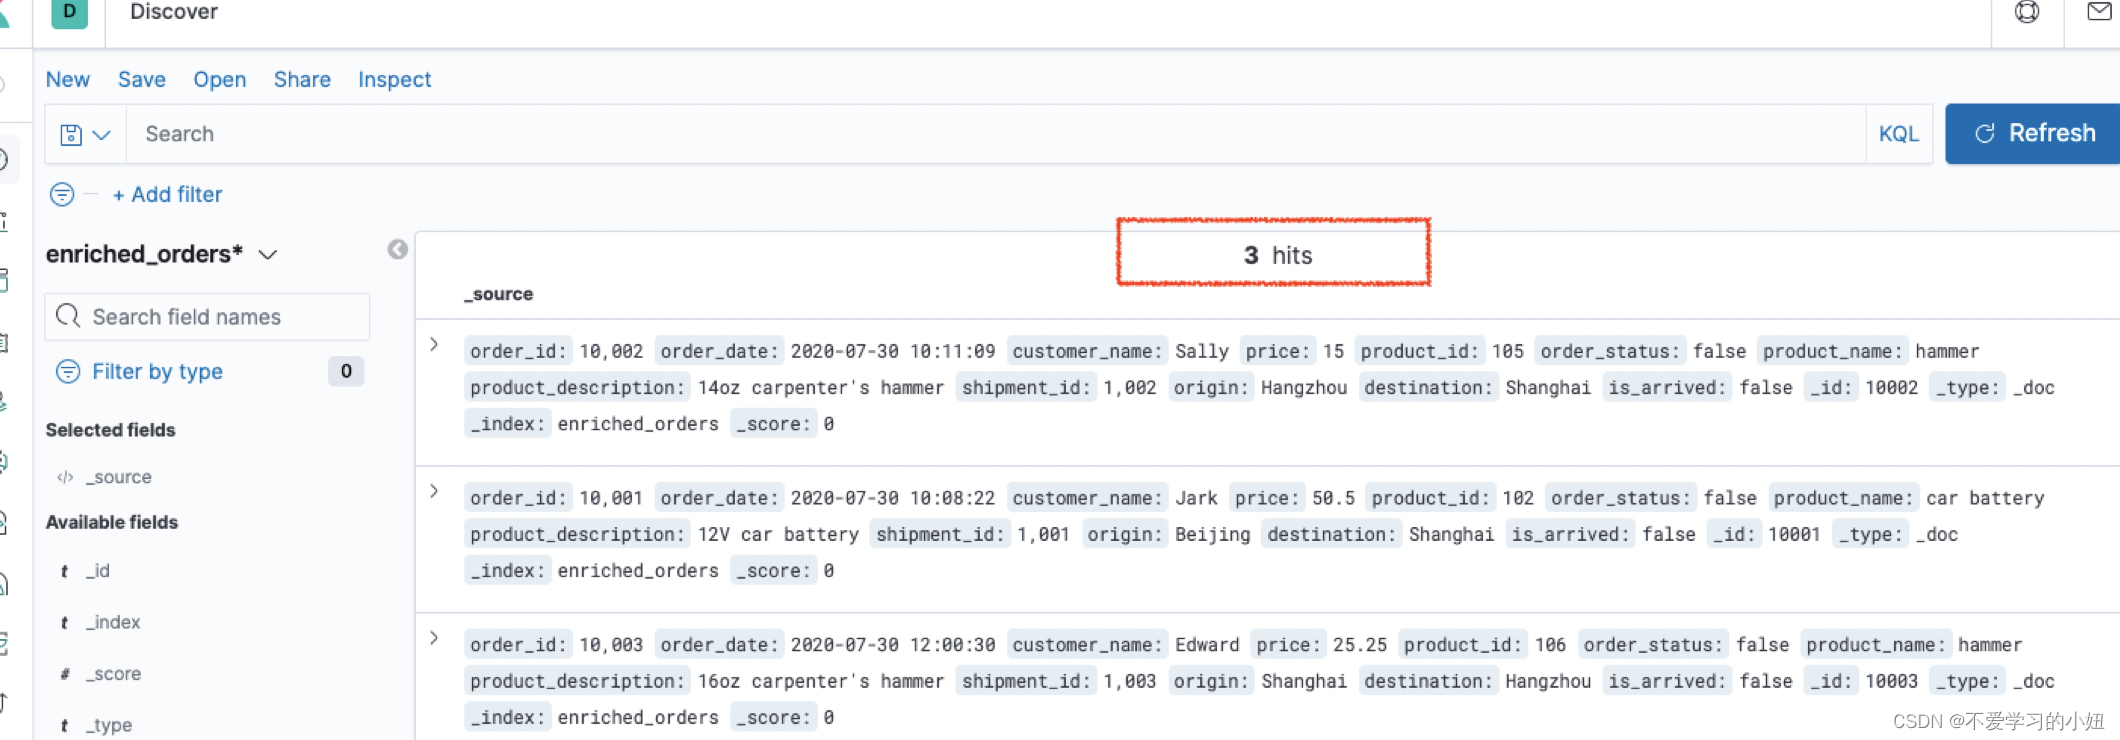Collapse the field sidebar arrow
Viewport: 2120px width, 740px height.
(x=397, y=249)
